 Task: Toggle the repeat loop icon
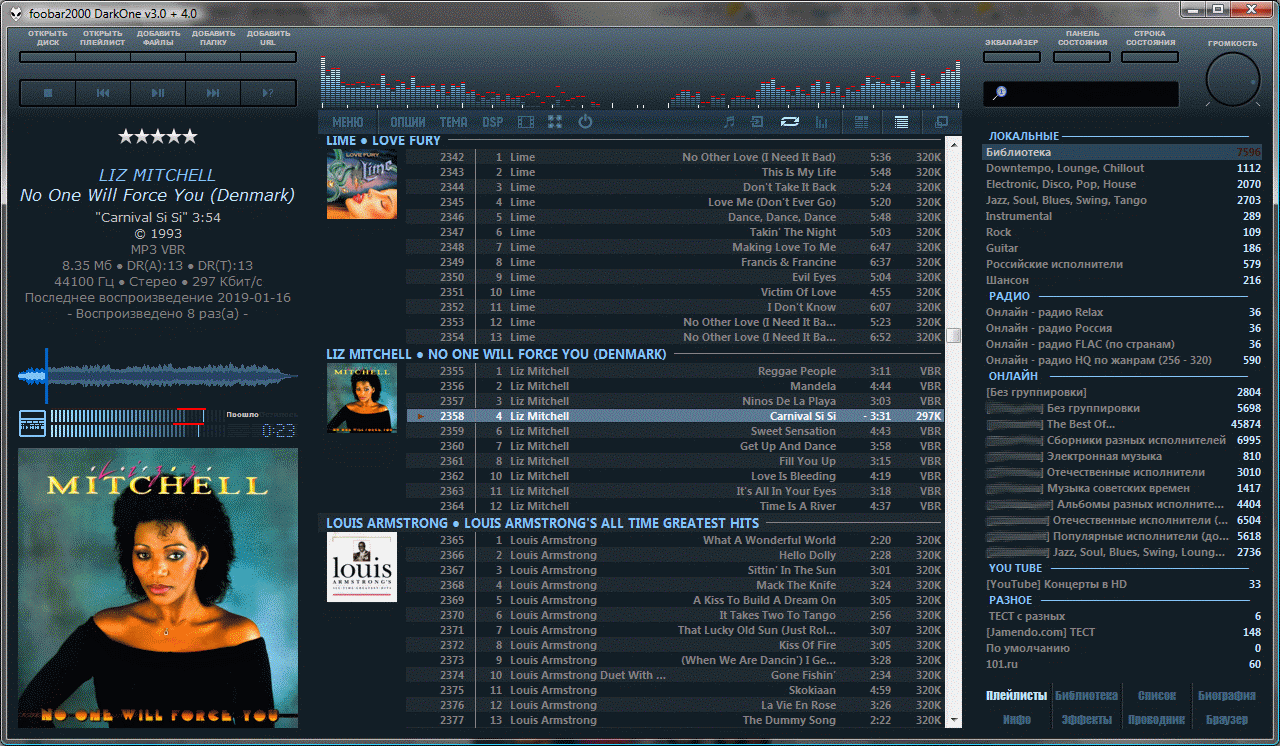(x=790, y=122)
